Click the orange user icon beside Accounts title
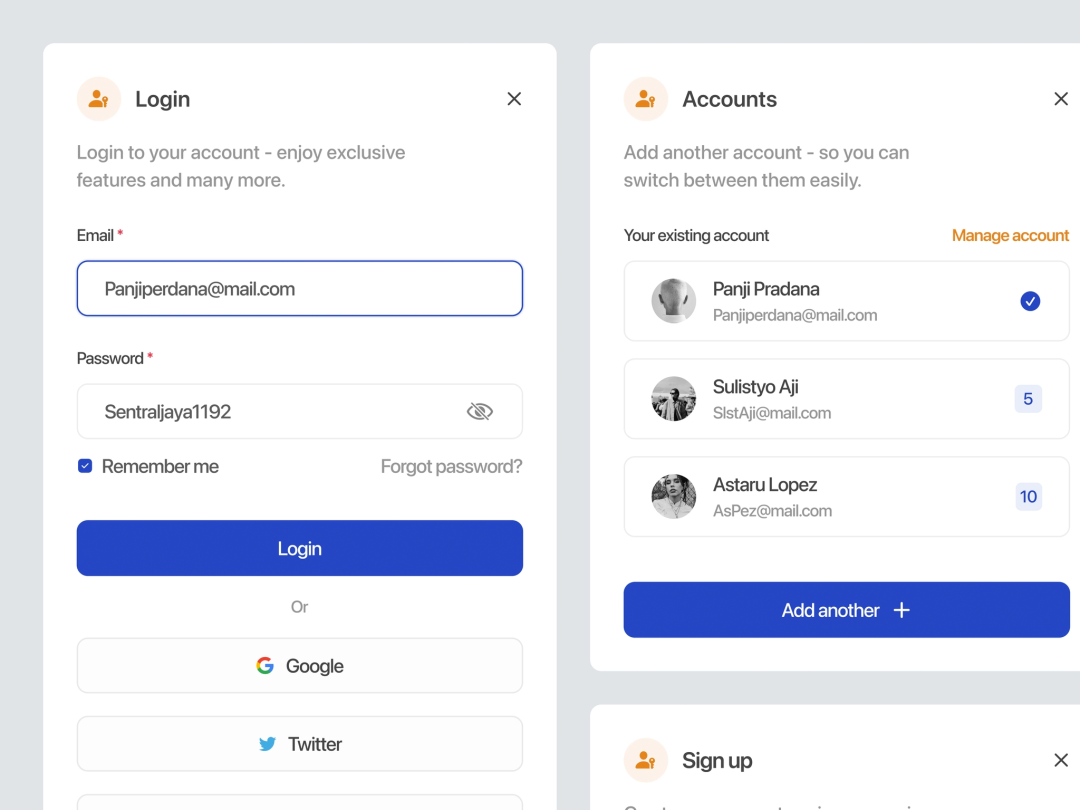The image size is (1080, 810). (645, 99)
